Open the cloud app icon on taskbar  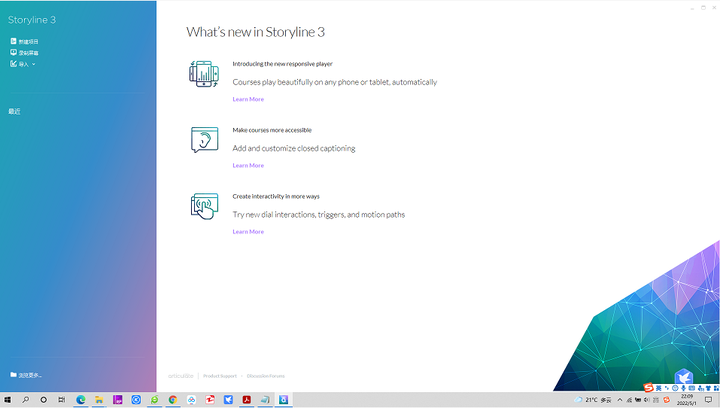191,400
